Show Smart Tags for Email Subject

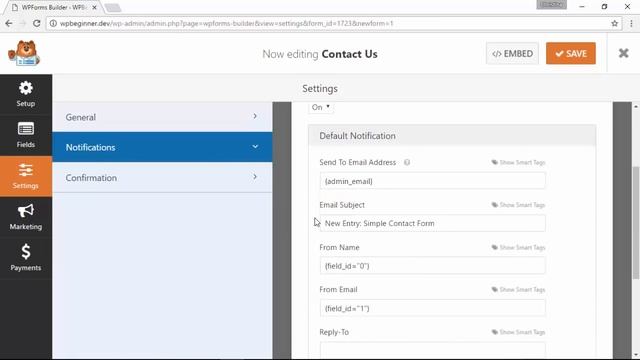coord(518,205)
